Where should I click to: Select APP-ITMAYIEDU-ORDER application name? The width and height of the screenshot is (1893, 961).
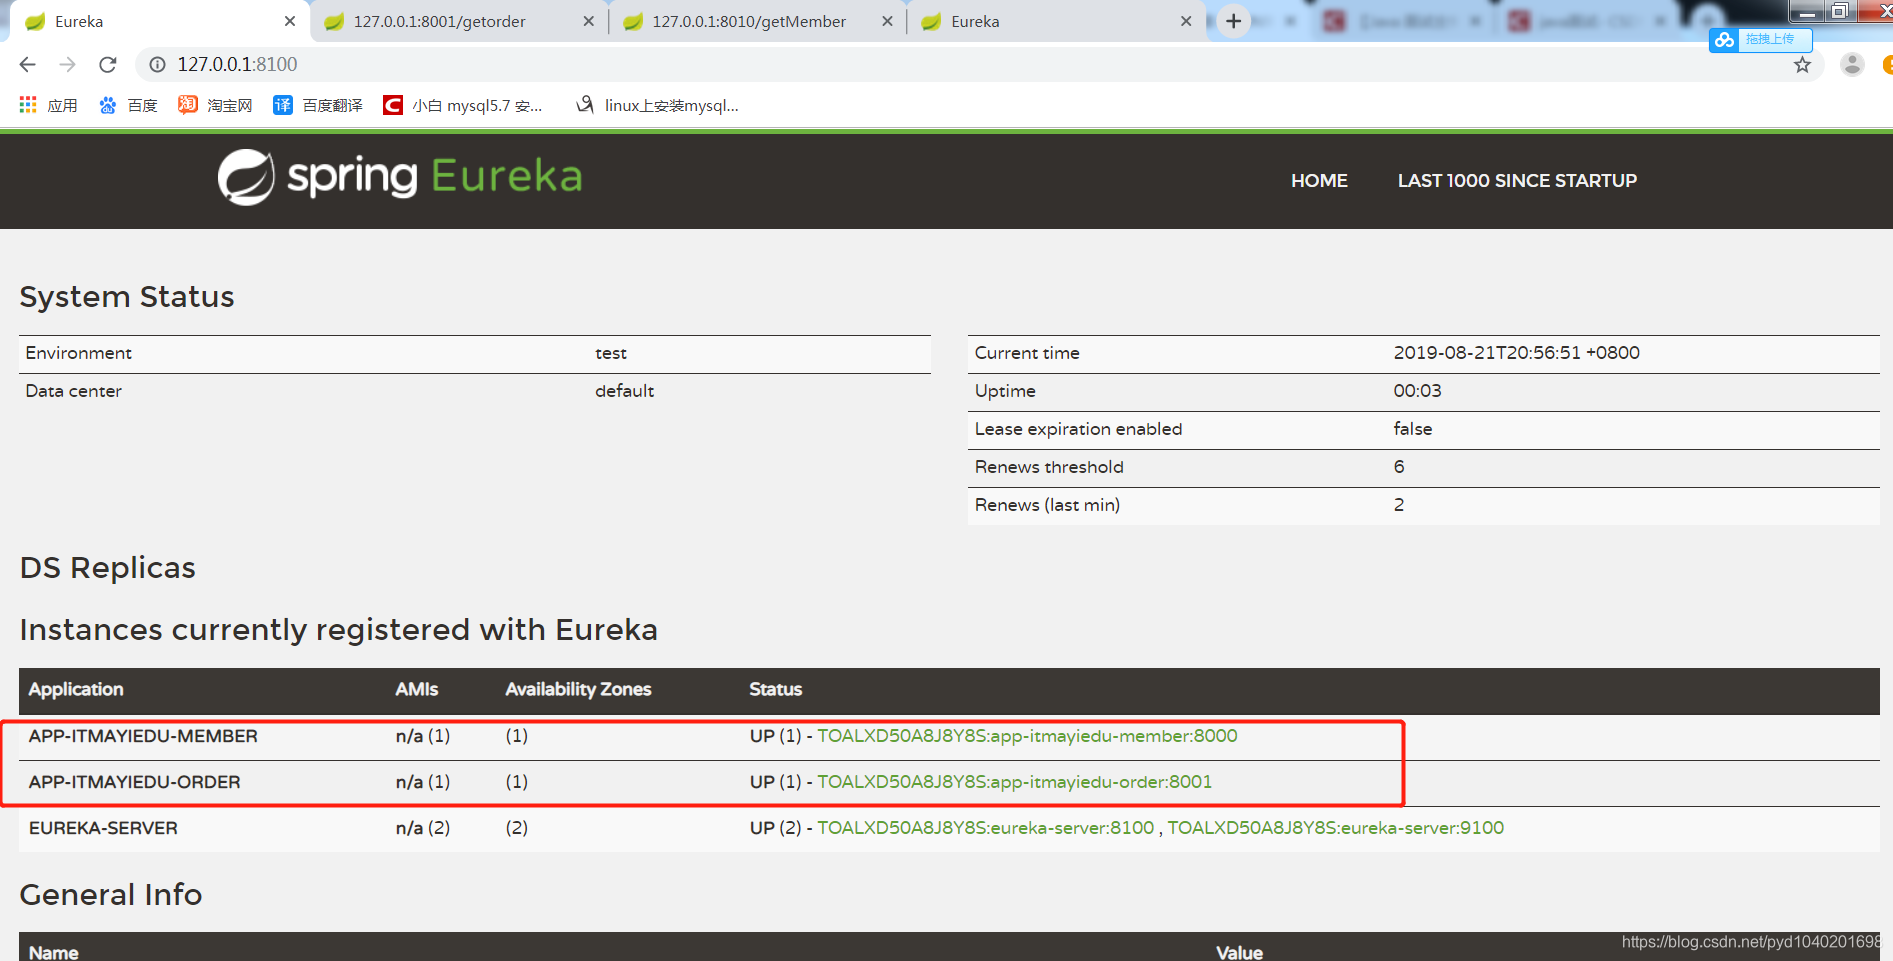pos(134,782)
